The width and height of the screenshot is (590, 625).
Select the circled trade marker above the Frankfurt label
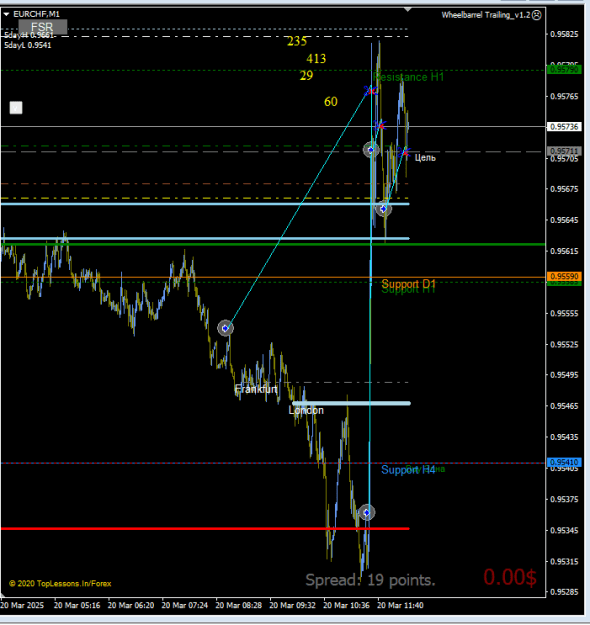[x=225, y=328]
